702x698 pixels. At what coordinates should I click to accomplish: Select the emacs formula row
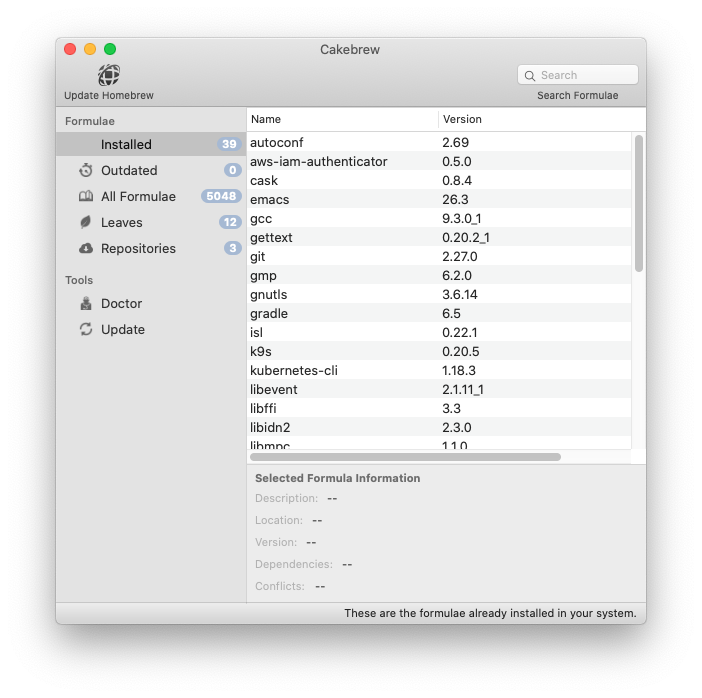tap(439, 199)
